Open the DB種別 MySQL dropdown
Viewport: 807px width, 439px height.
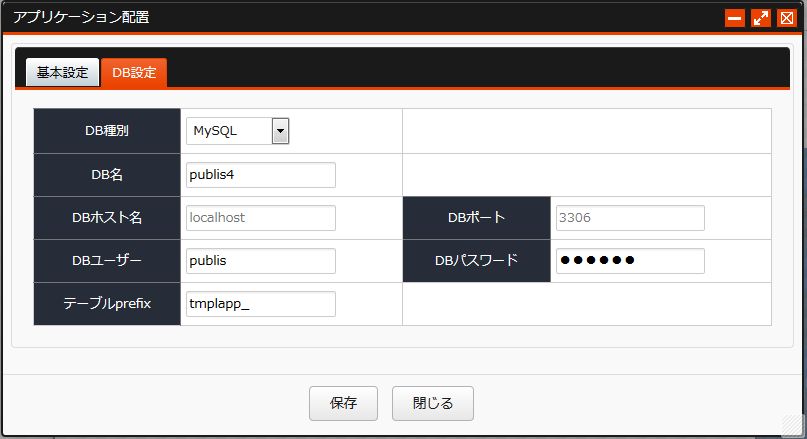(x=237, y=131)
